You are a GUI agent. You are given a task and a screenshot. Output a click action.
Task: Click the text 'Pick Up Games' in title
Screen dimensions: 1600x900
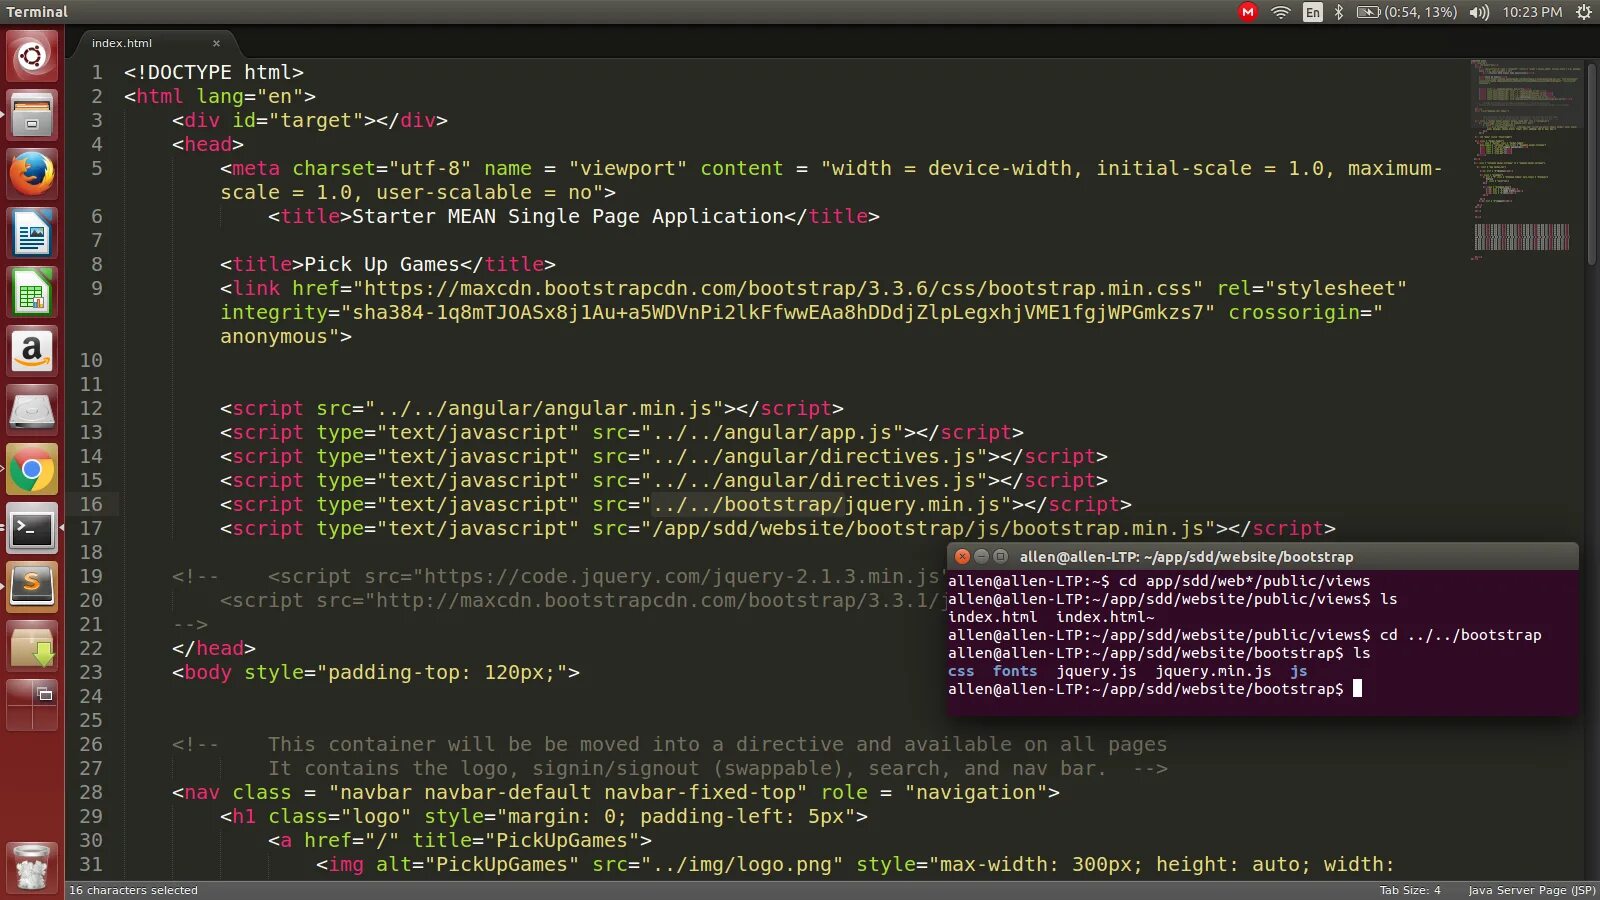pos(382,264)
